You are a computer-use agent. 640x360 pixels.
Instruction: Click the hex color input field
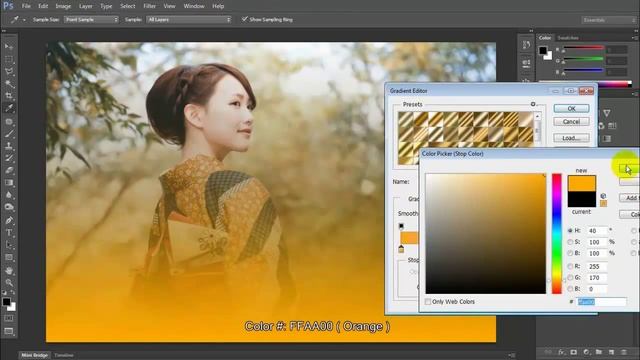602,302
